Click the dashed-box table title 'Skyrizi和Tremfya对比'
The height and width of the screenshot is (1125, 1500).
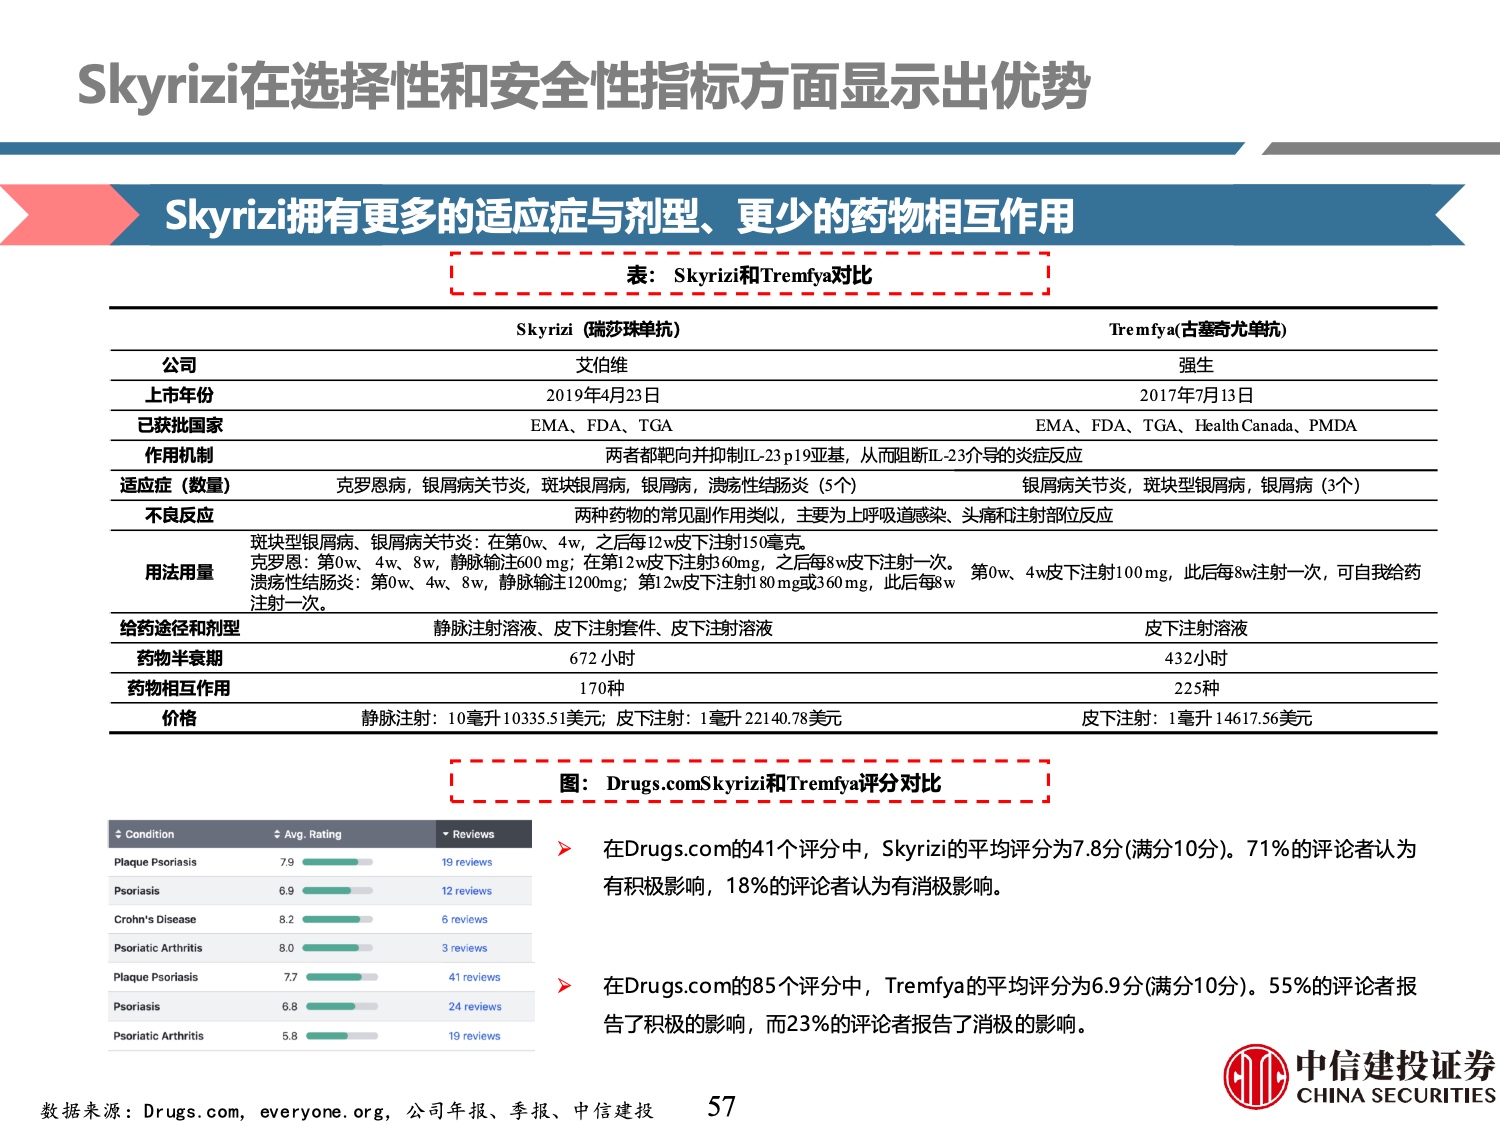pyautogui.click(x=749, y=275)
